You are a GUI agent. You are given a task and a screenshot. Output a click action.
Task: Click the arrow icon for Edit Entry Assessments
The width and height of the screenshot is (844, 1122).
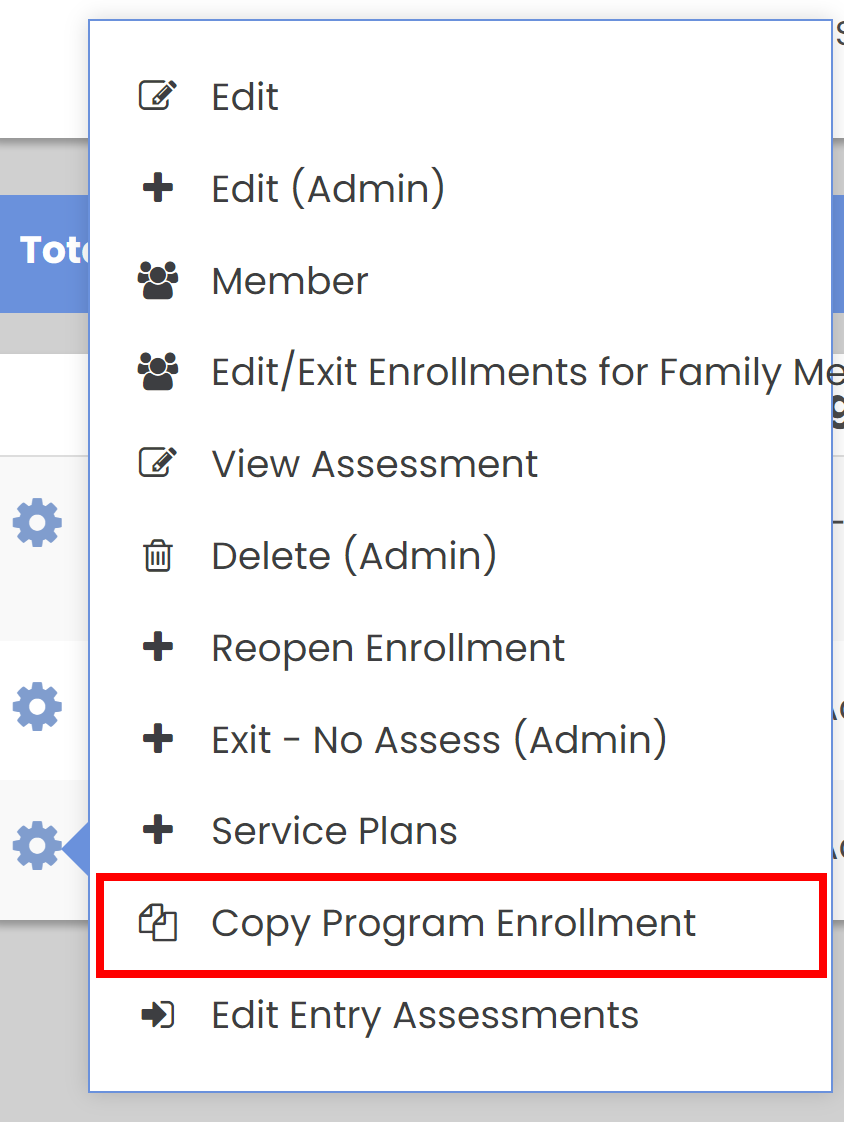158,1015
